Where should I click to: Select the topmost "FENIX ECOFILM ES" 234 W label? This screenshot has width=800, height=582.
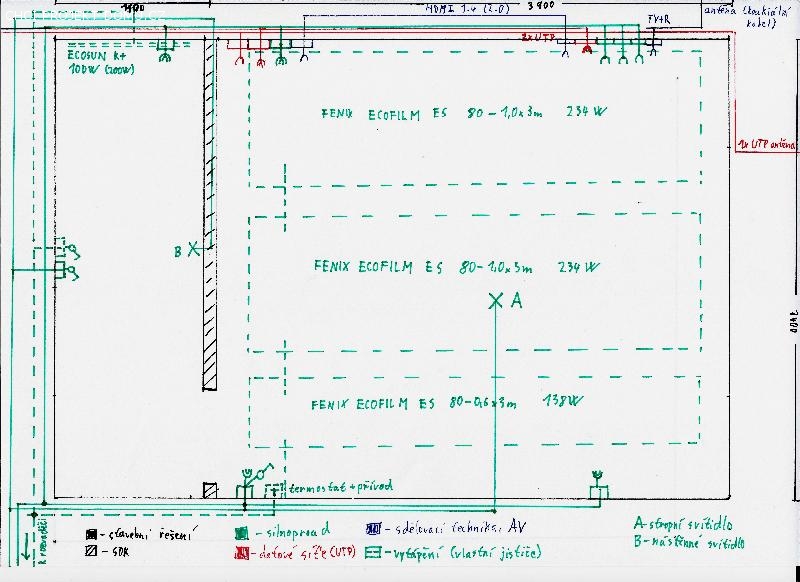[464, 113]
